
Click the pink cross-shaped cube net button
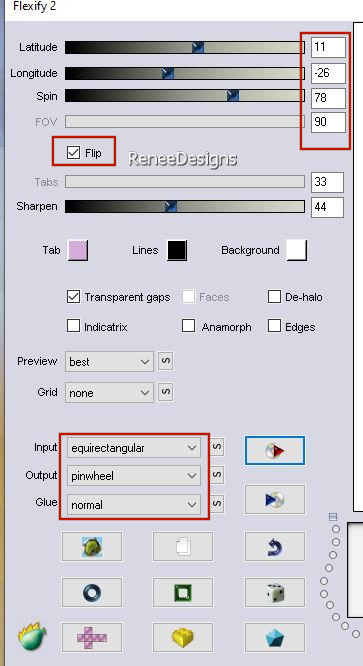click(x=92, y=638)
